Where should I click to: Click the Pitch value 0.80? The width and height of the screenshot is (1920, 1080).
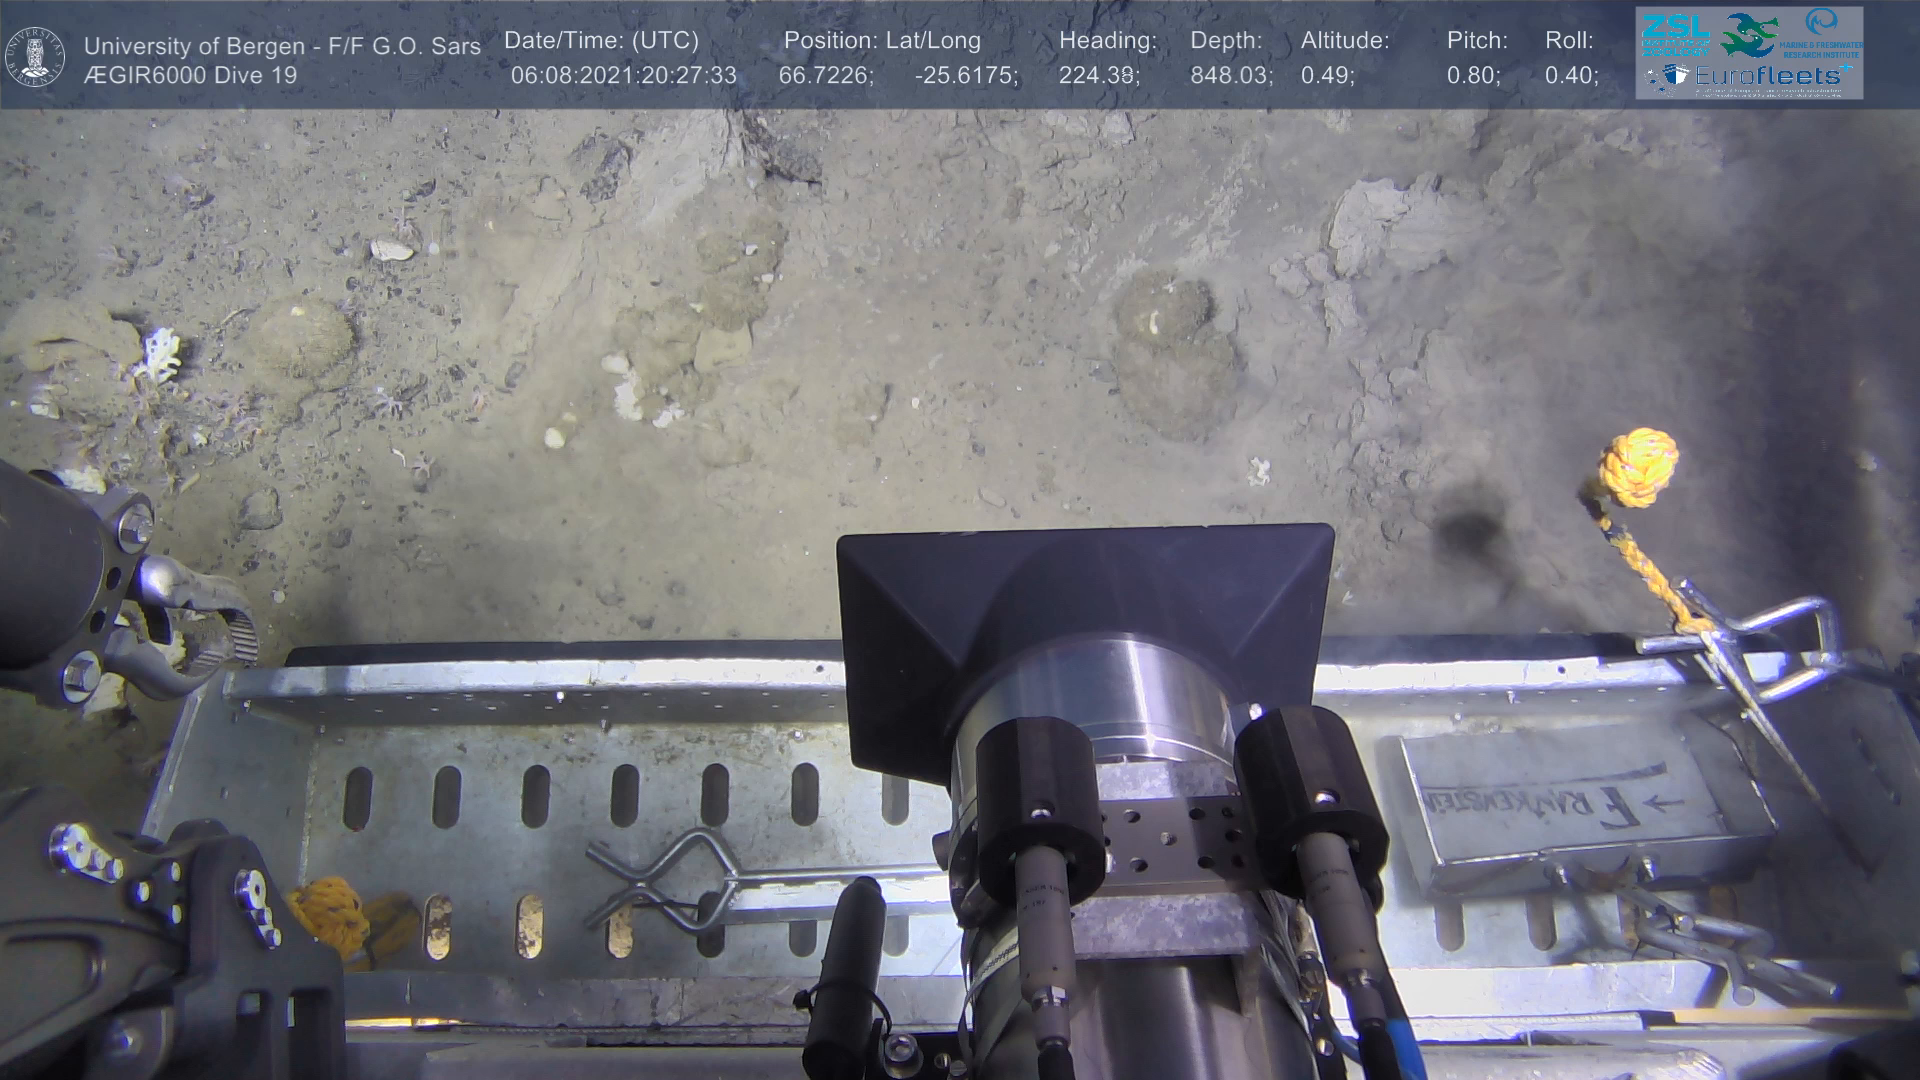tap(1473, 76)
